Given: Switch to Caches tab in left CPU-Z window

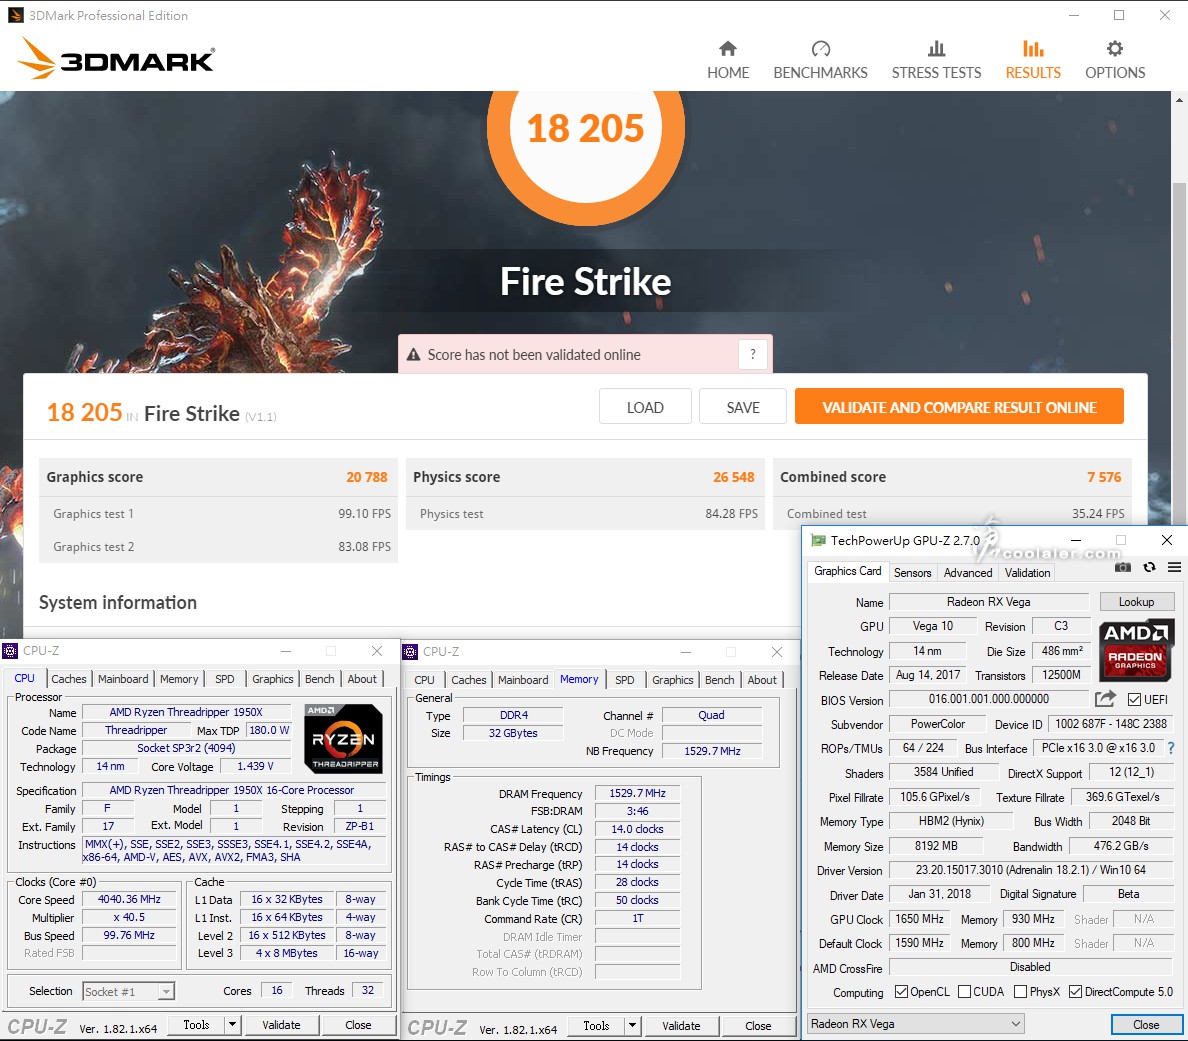Looking at the screenshot, I should pos(68,679).
